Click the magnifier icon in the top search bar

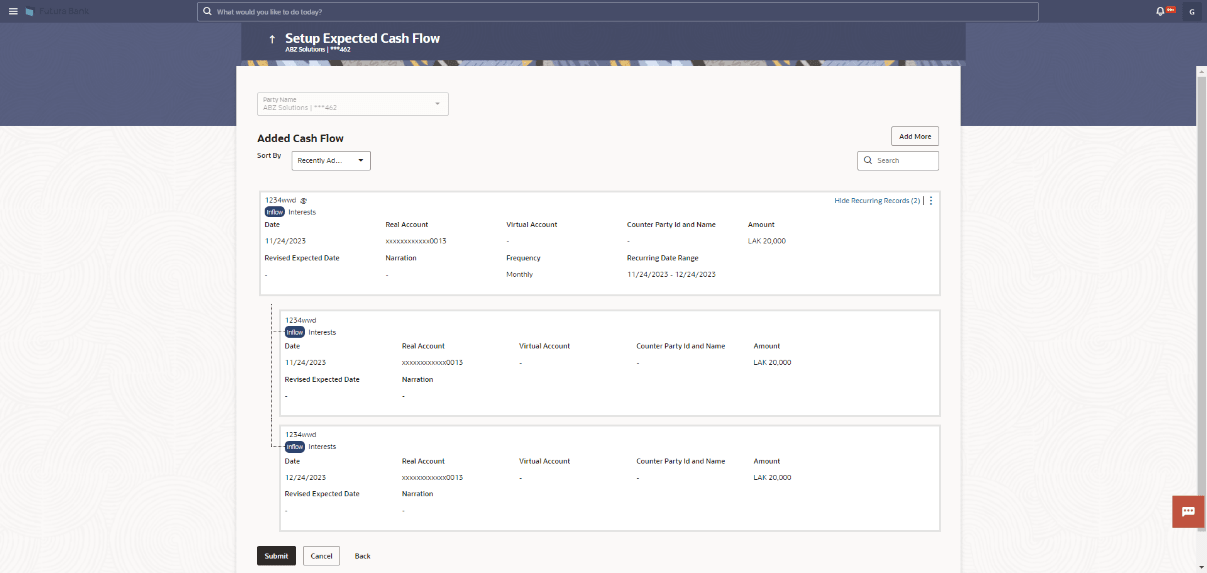207,12
